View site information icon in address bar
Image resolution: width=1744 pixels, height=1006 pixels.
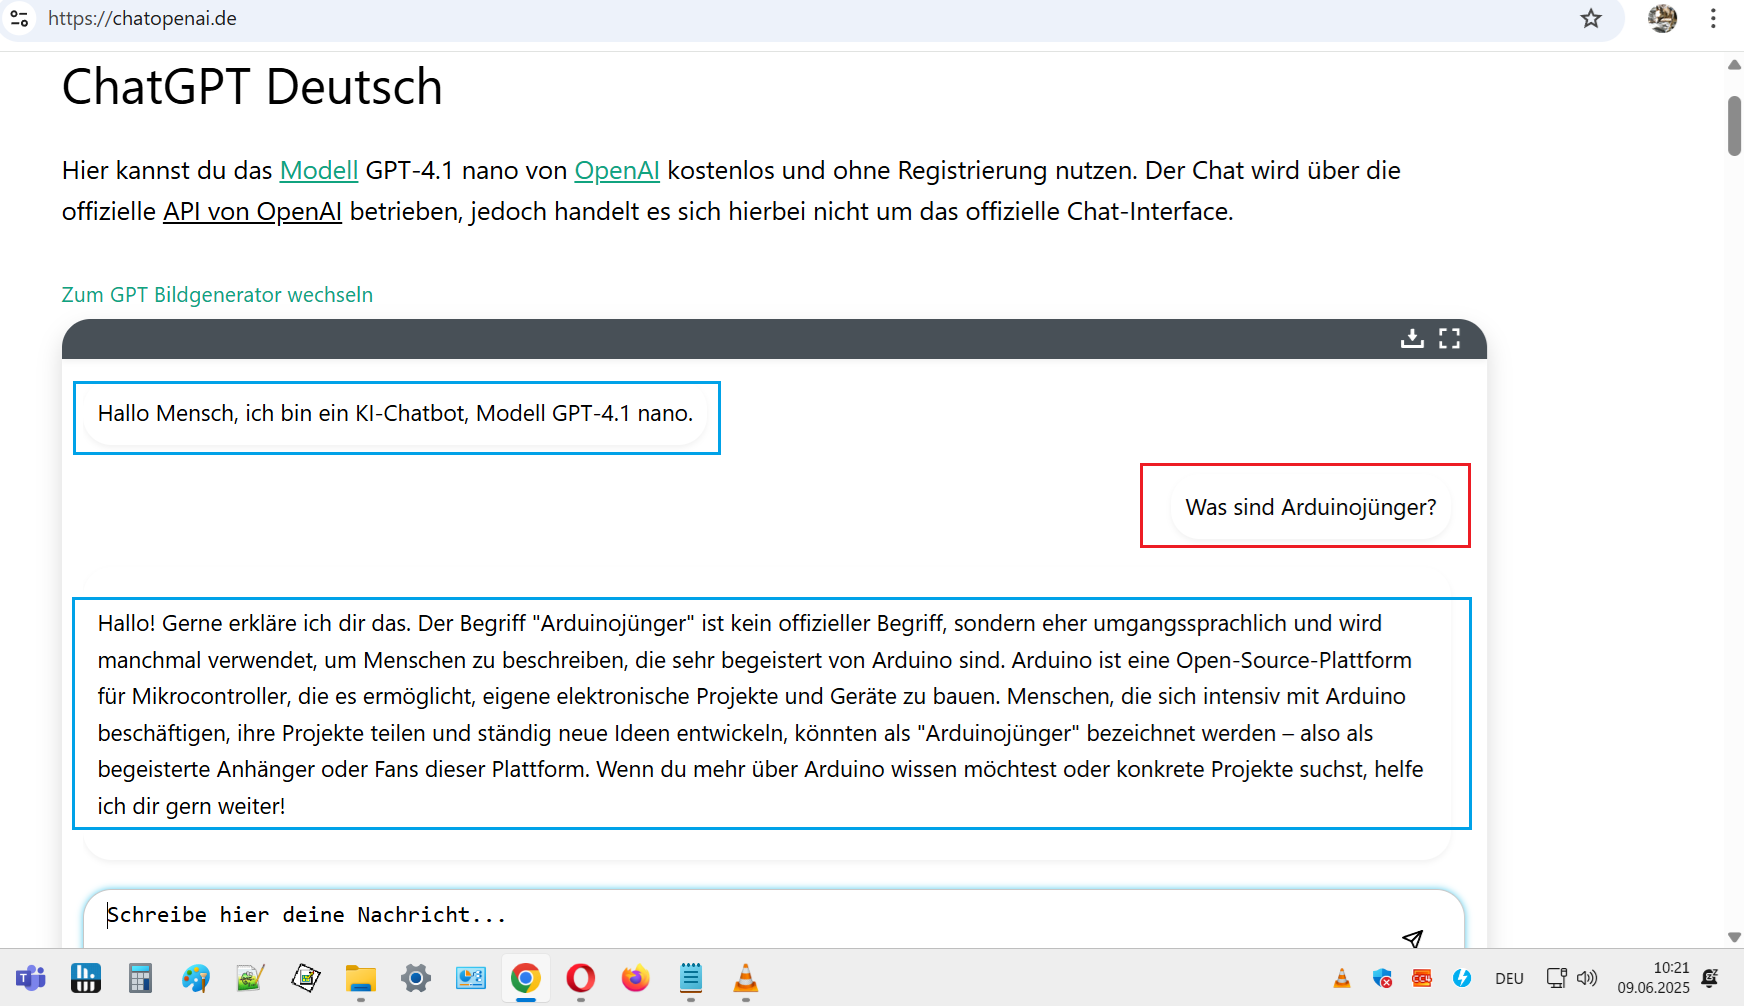click(19, 19)
